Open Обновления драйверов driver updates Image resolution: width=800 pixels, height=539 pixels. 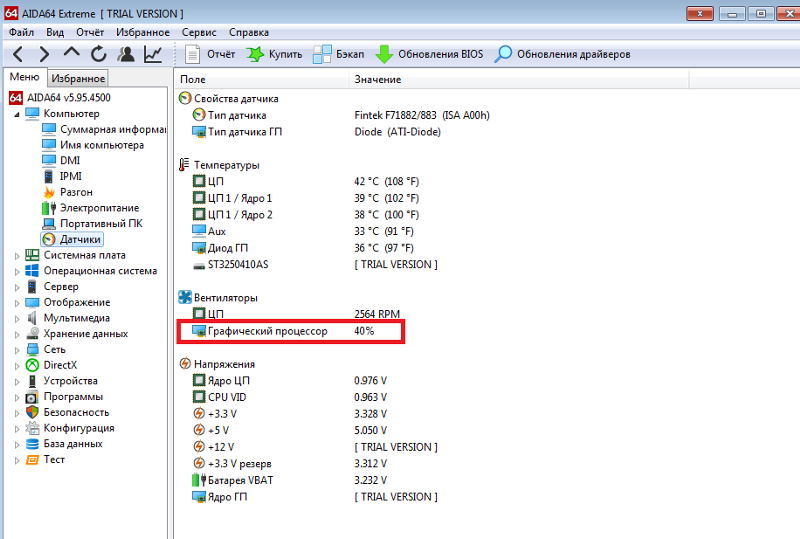coord(562,54)
